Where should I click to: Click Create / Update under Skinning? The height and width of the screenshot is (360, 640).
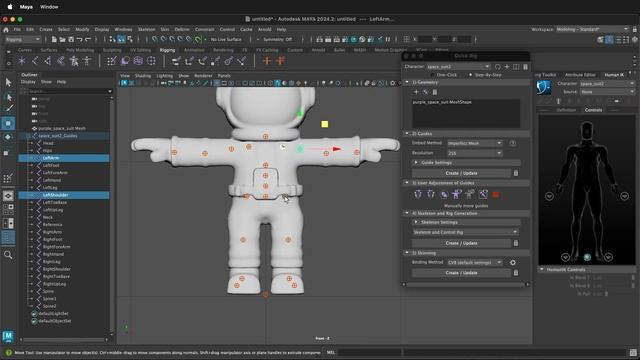point(461,273)
